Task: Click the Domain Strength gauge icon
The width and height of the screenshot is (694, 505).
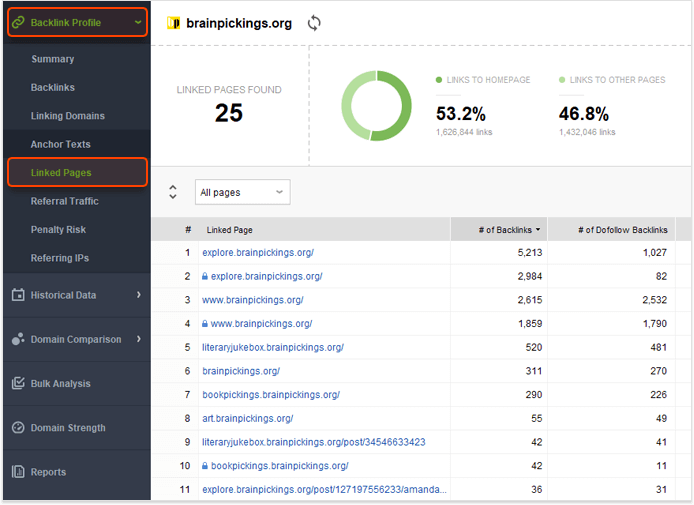Action: coord(18,428)
